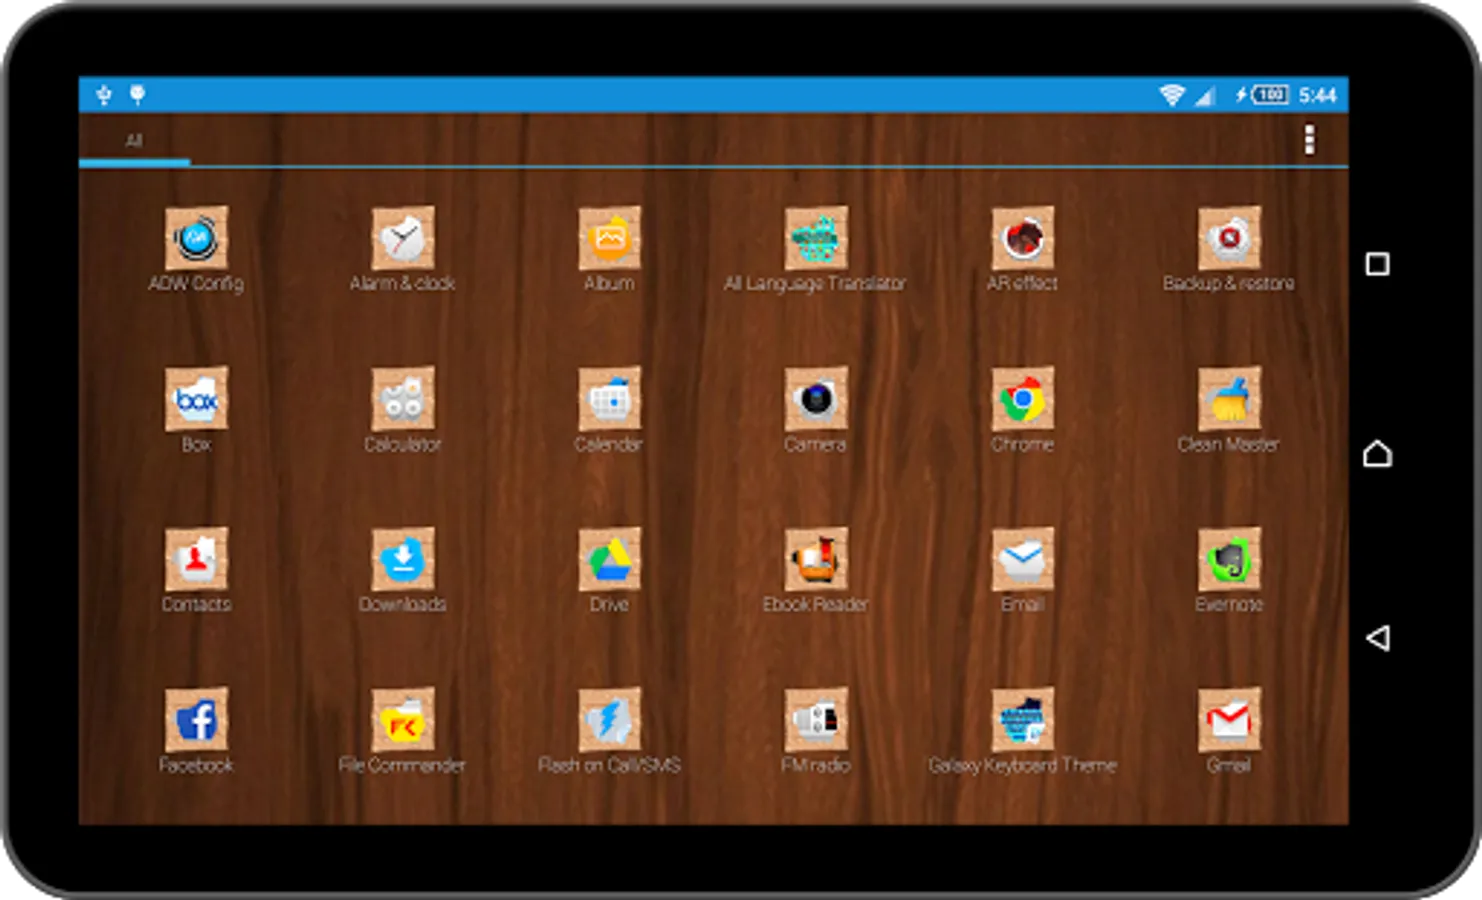This screenshot has height=900, width=1482.
Task: Open the Facebook app
Action: [x=196, y=719]
